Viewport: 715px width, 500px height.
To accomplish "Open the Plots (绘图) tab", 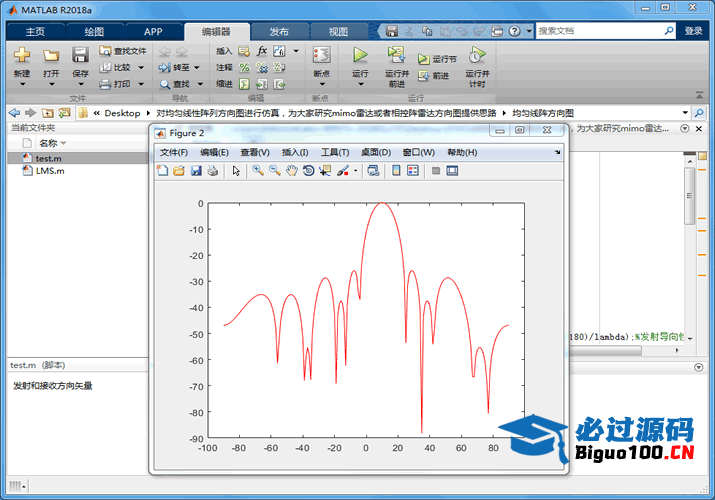I will (x=94, y=31).
